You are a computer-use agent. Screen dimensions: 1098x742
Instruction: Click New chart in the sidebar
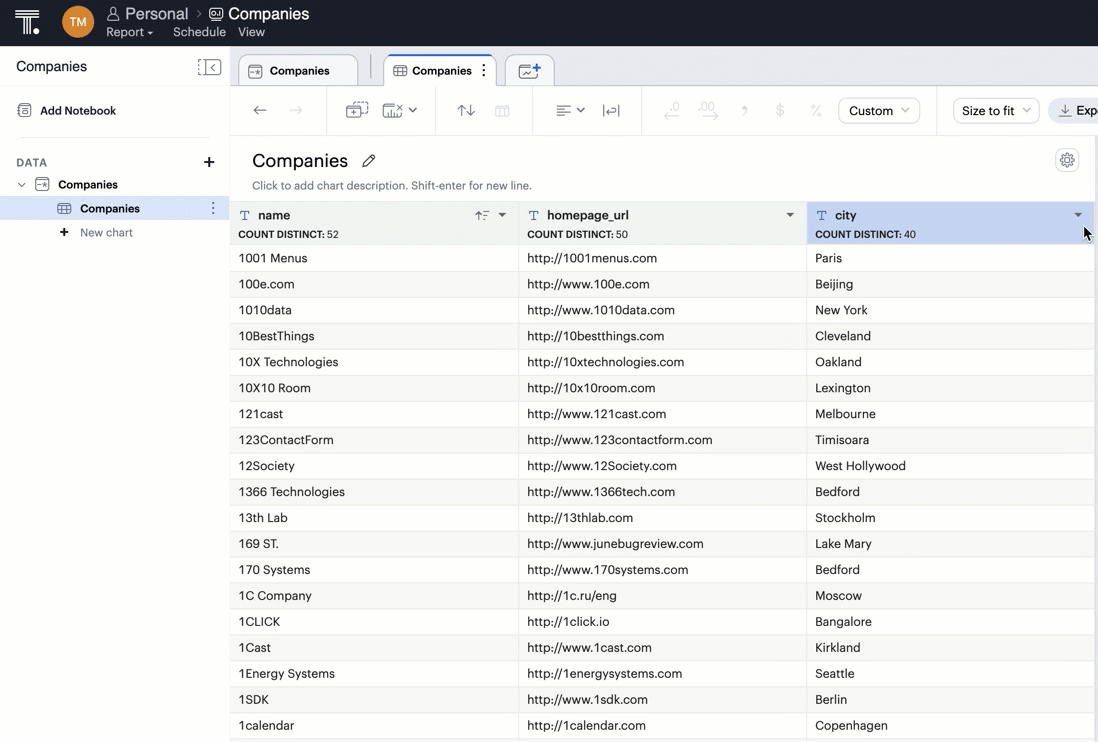click(106, 233)
